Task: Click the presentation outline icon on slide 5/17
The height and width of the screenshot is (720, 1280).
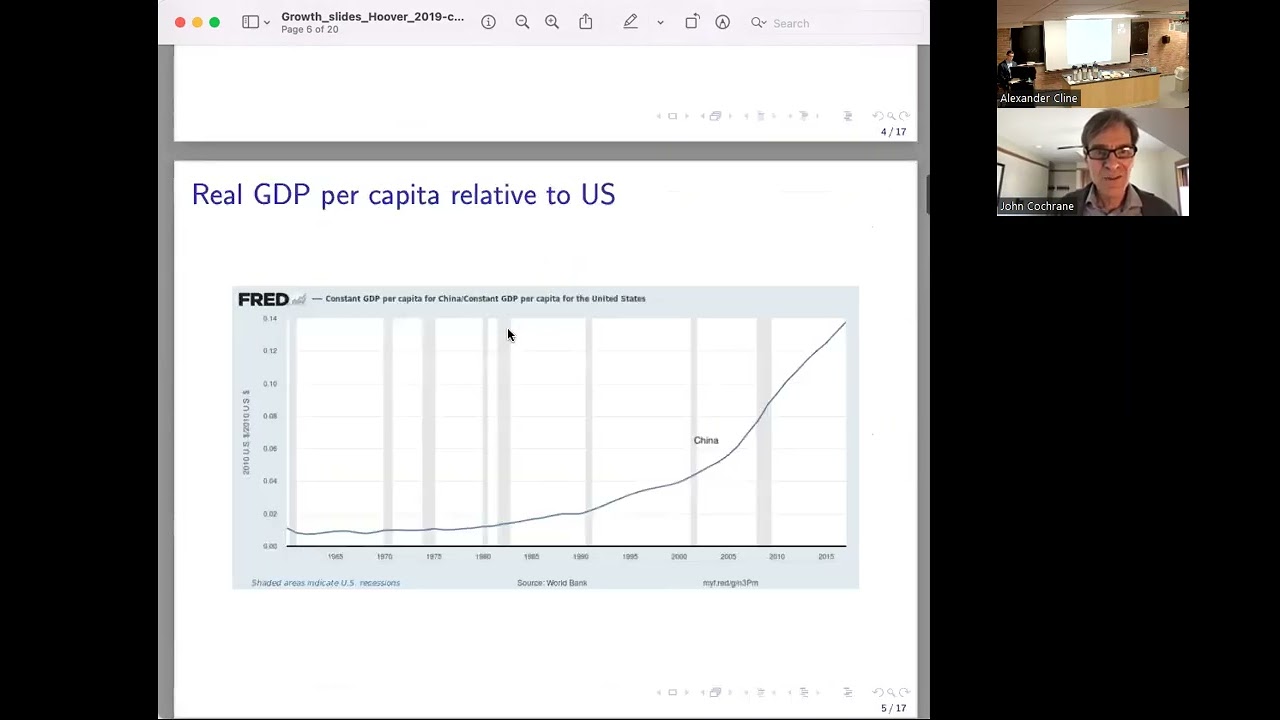Action: coord(847,692)
